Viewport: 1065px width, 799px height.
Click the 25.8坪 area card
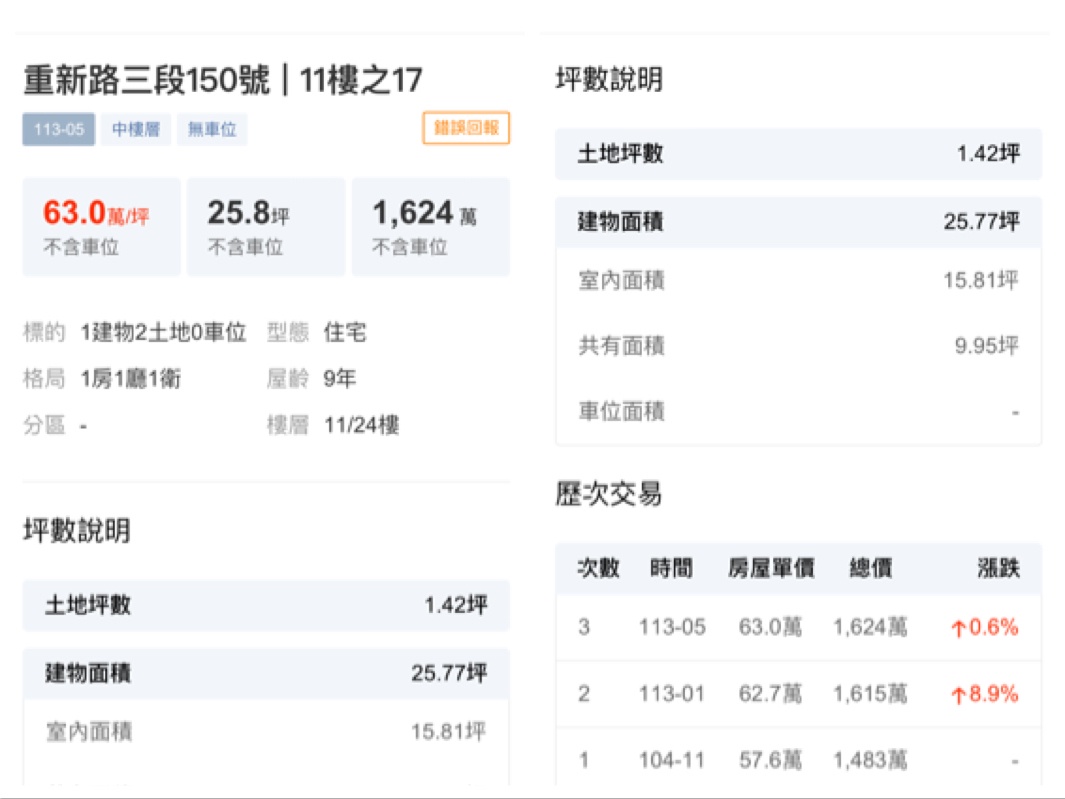click(266, 227)
